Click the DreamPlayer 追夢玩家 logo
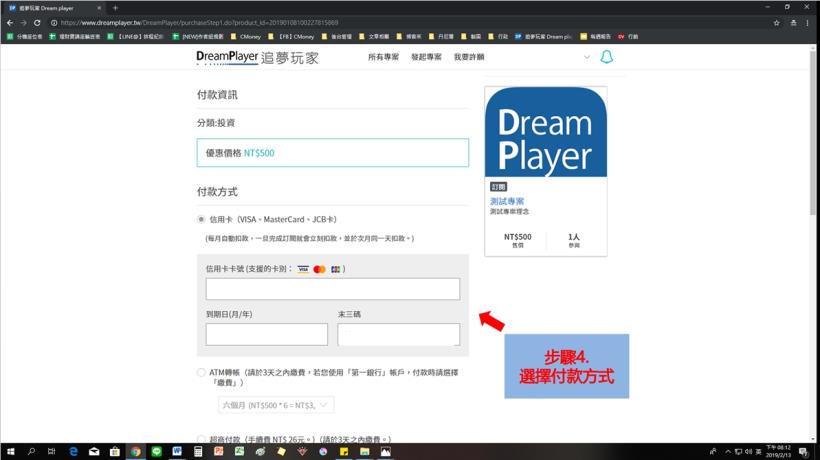Viewport: 820px width, 460px height. tap(257, 58)
